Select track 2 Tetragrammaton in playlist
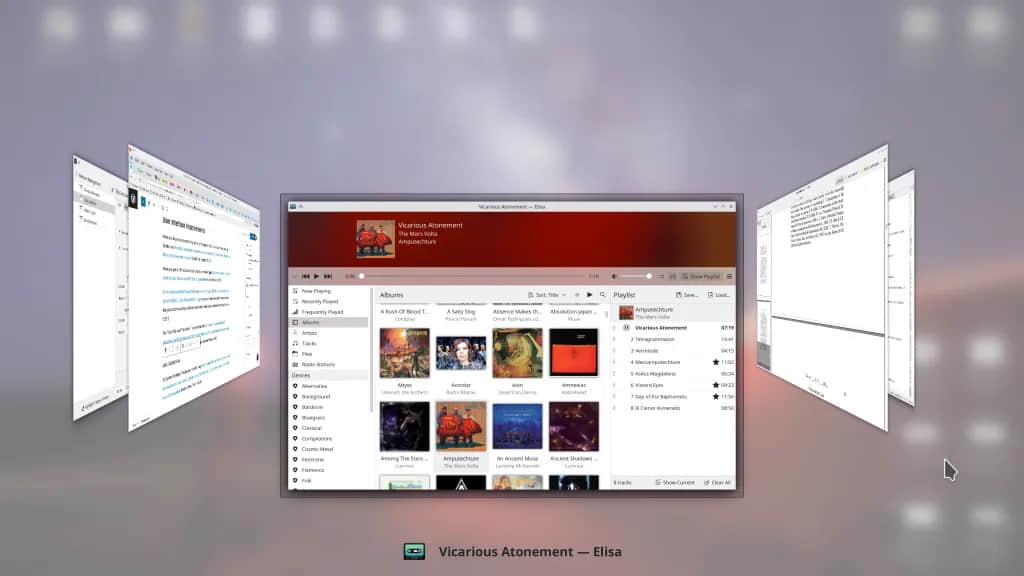This screenshot has height=576, width=1024. tap(673, 340)
